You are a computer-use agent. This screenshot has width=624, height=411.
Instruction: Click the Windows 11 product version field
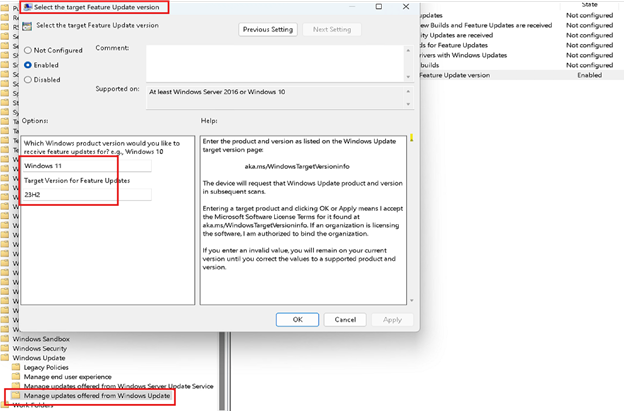87,165
